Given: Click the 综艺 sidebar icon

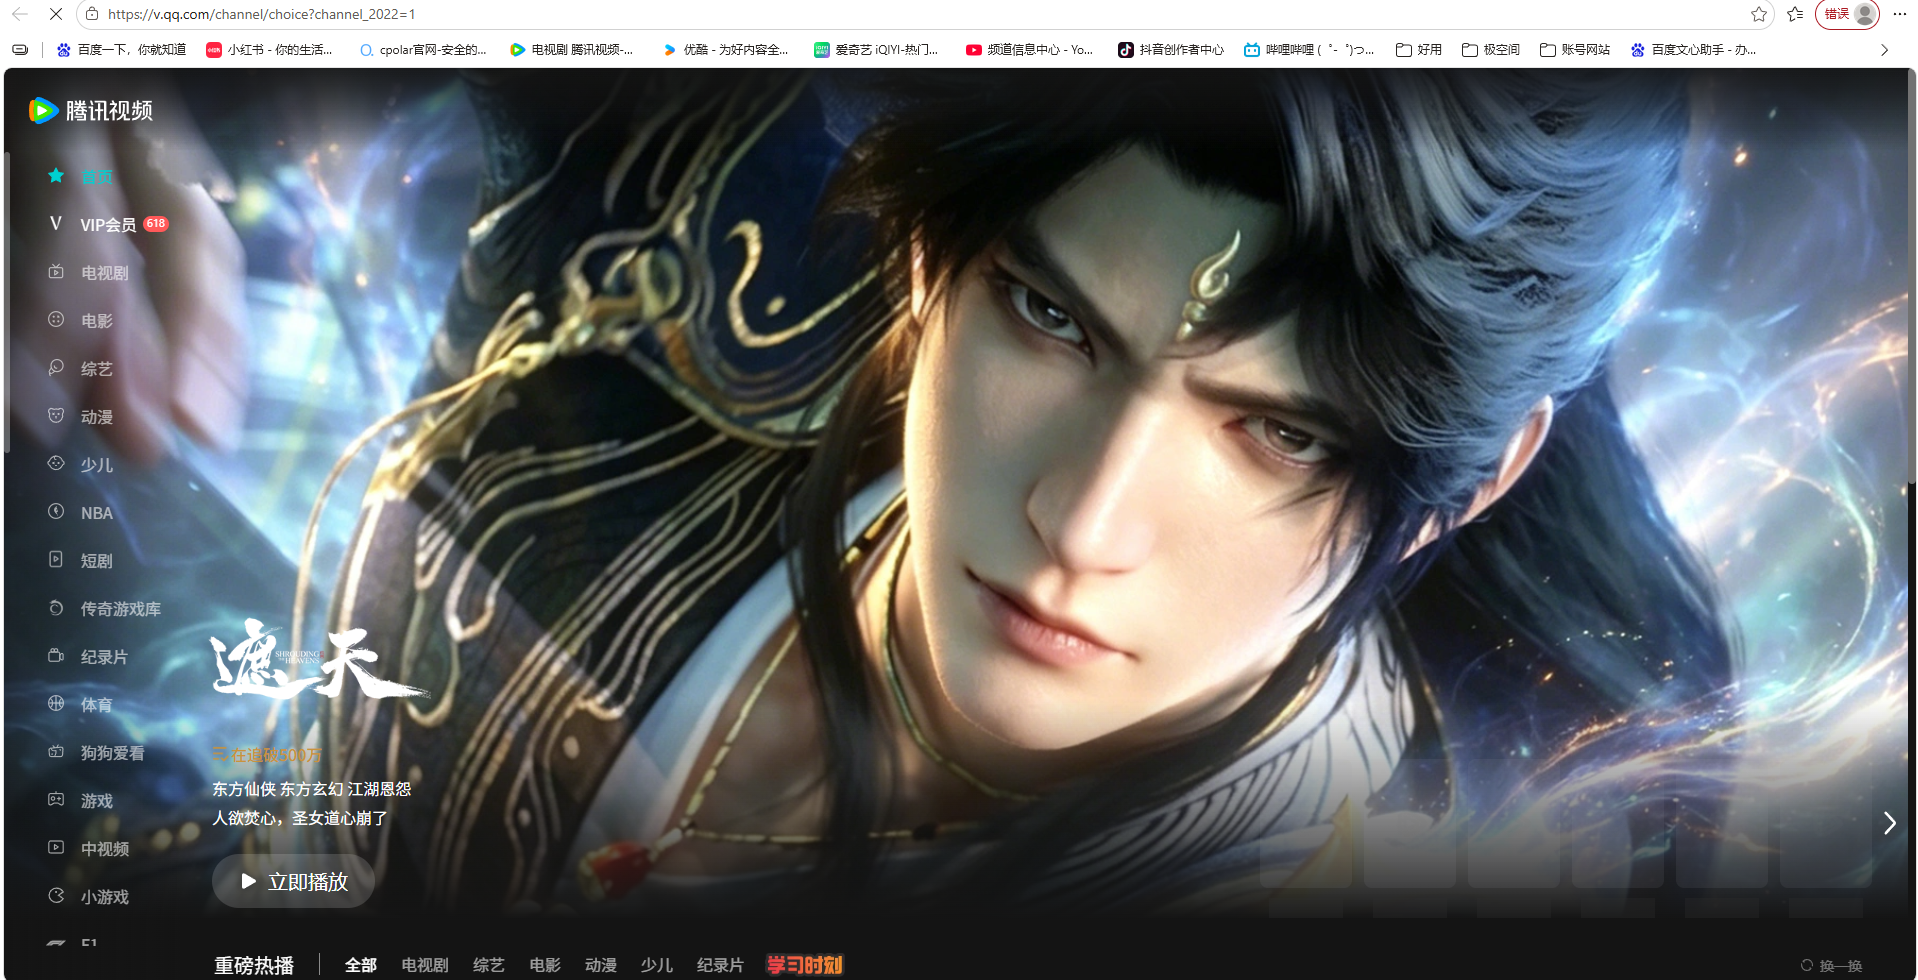Looking at the screenshot, I should coord(56,368).
